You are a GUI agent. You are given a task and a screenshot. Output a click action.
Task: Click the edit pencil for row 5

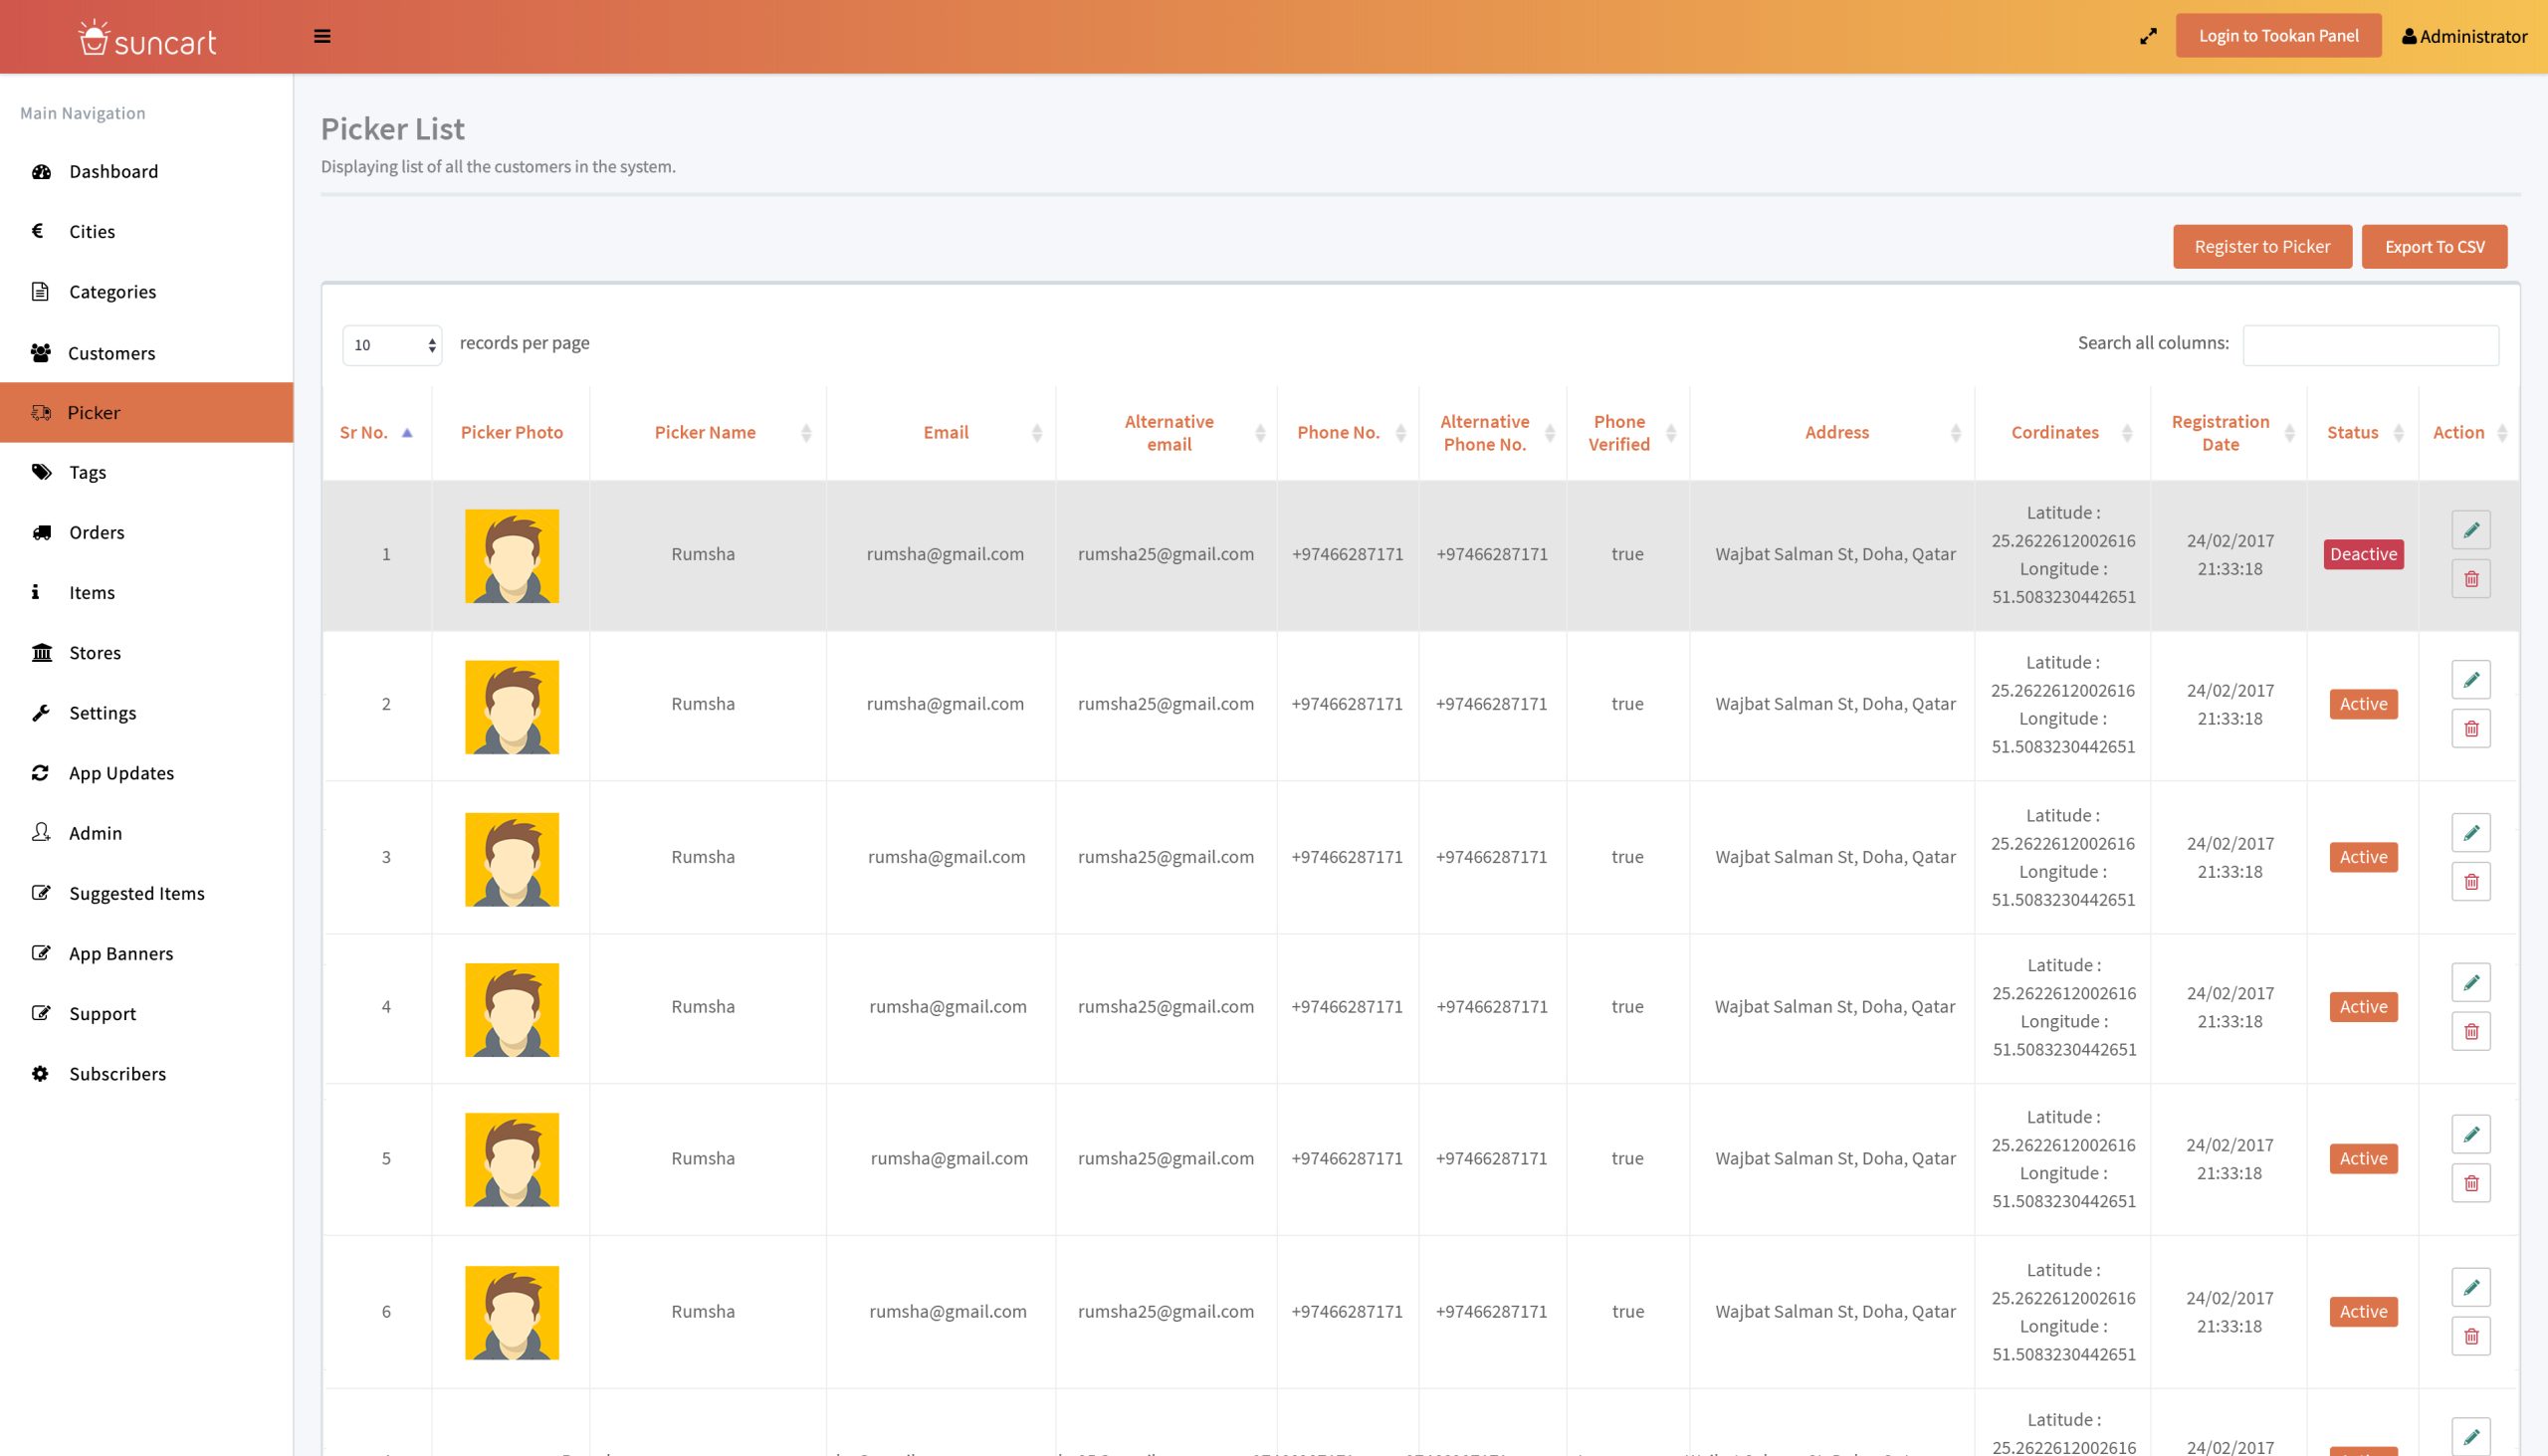tap(2471, 1135)
